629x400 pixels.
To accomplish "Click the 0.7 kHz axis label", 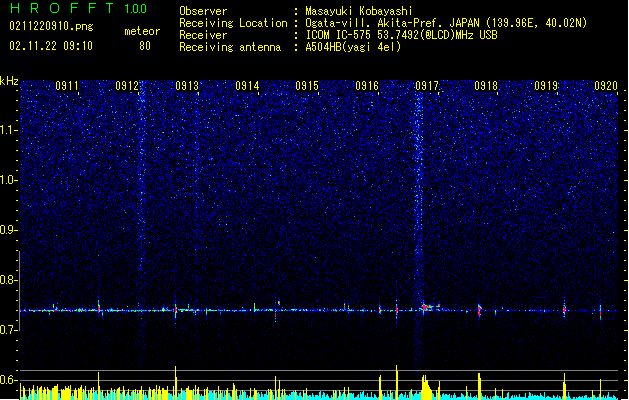I will pyautogui.click(x=9, y=330).
